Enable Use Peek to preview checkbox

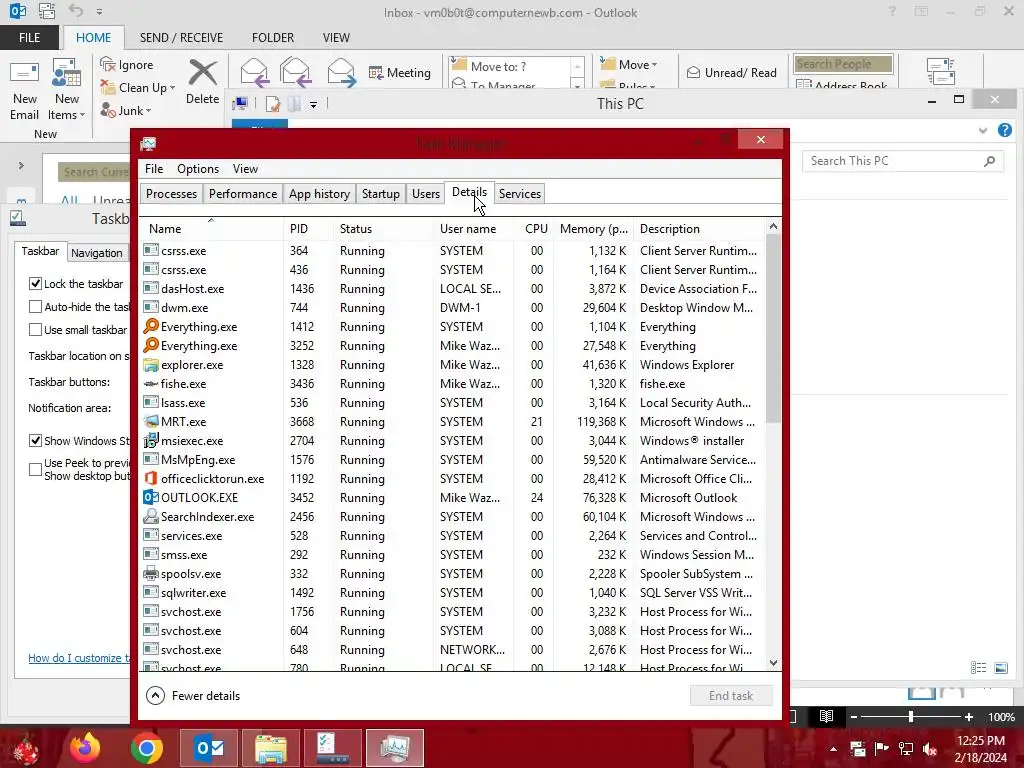[x=35, y=469]
